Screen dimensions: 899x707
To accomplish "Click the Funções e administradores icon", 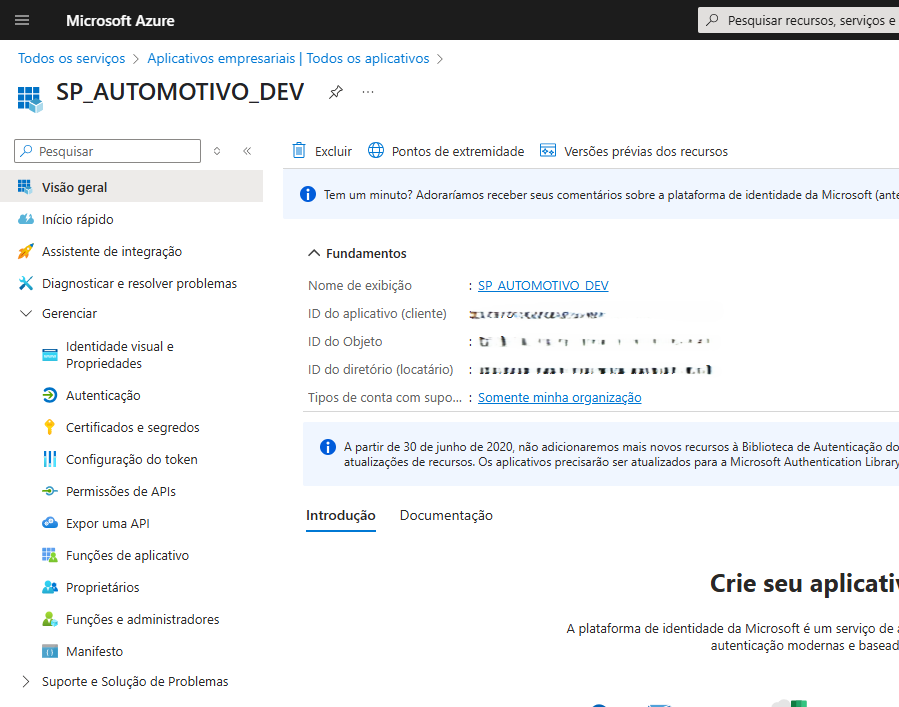I will tap(50, 619).
